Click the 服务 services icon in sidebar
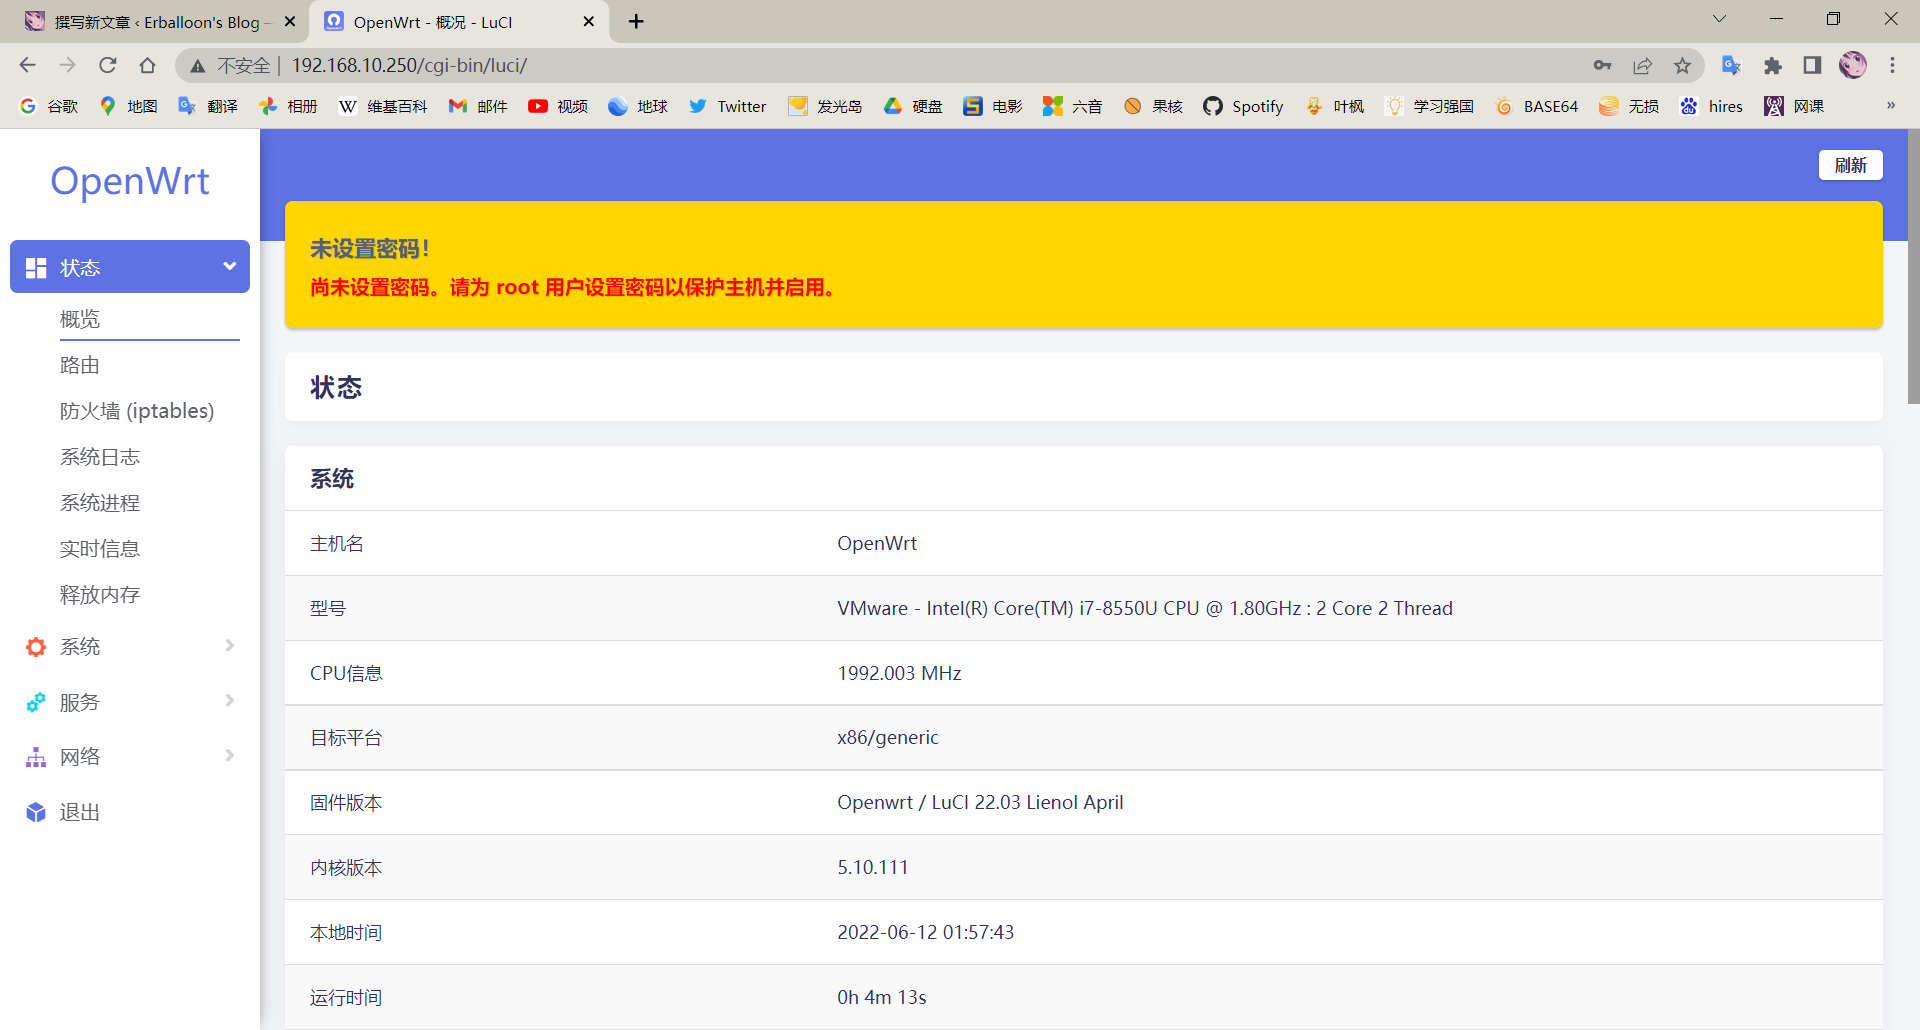This screenshot has width=1920, height=1030. [36, 702]
